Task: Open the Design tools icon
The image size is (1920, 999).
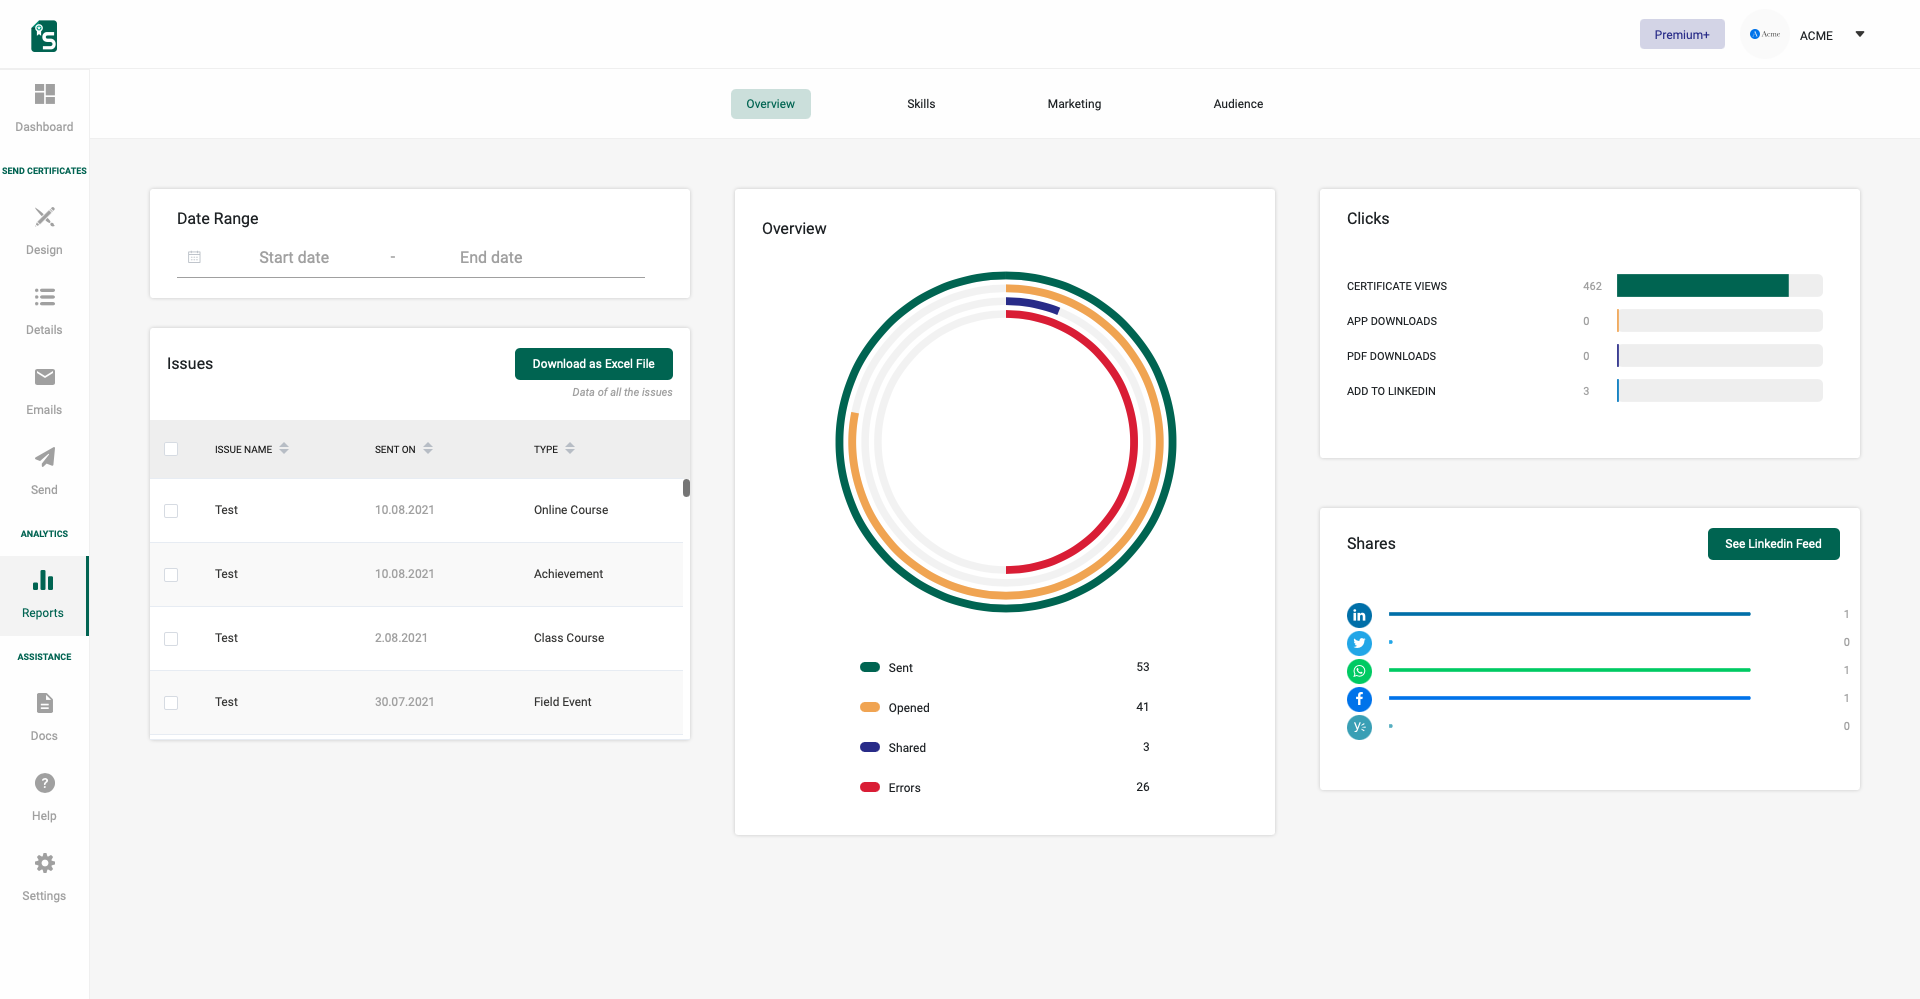Action: click(44, 218)
